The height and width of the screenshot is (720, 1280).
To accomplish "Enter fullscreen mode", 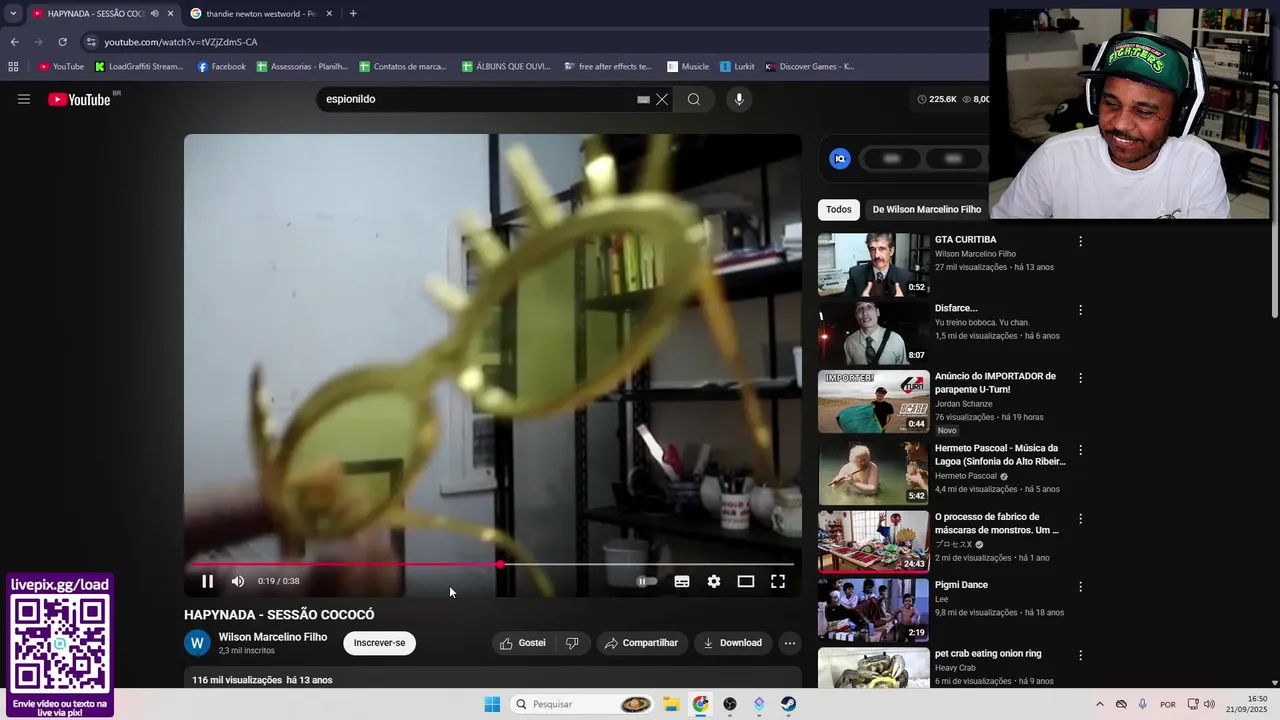I will (778, 581).
